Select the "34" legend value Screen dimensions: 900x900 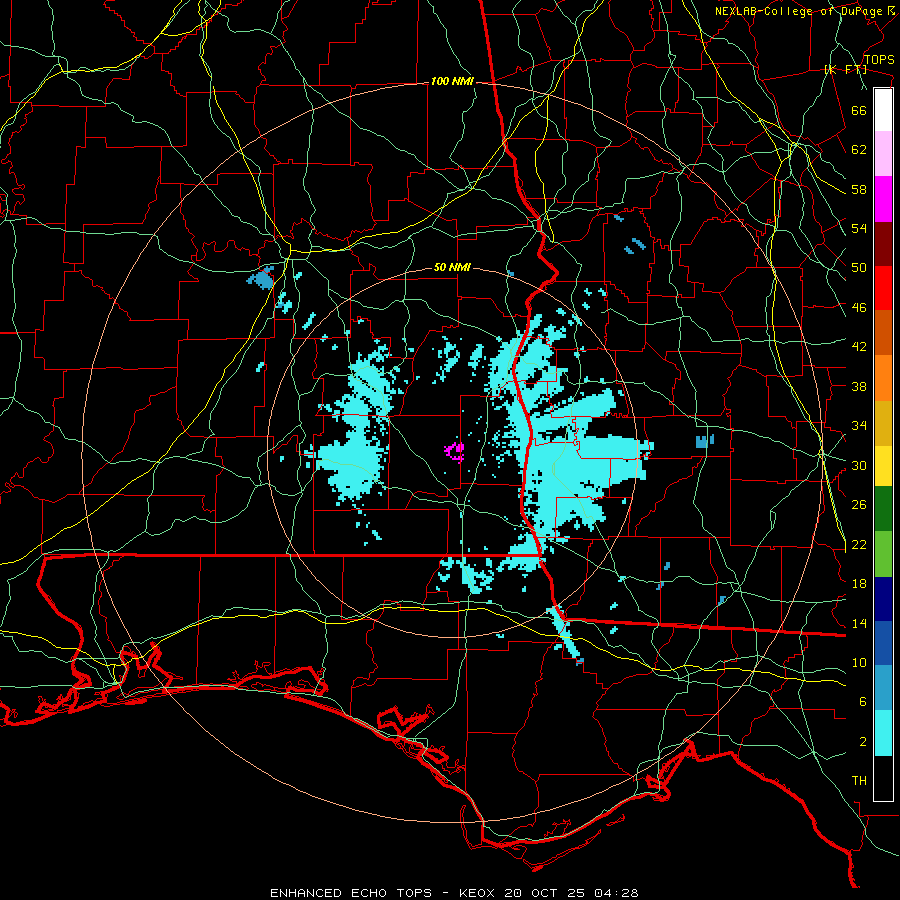point(859,426)
